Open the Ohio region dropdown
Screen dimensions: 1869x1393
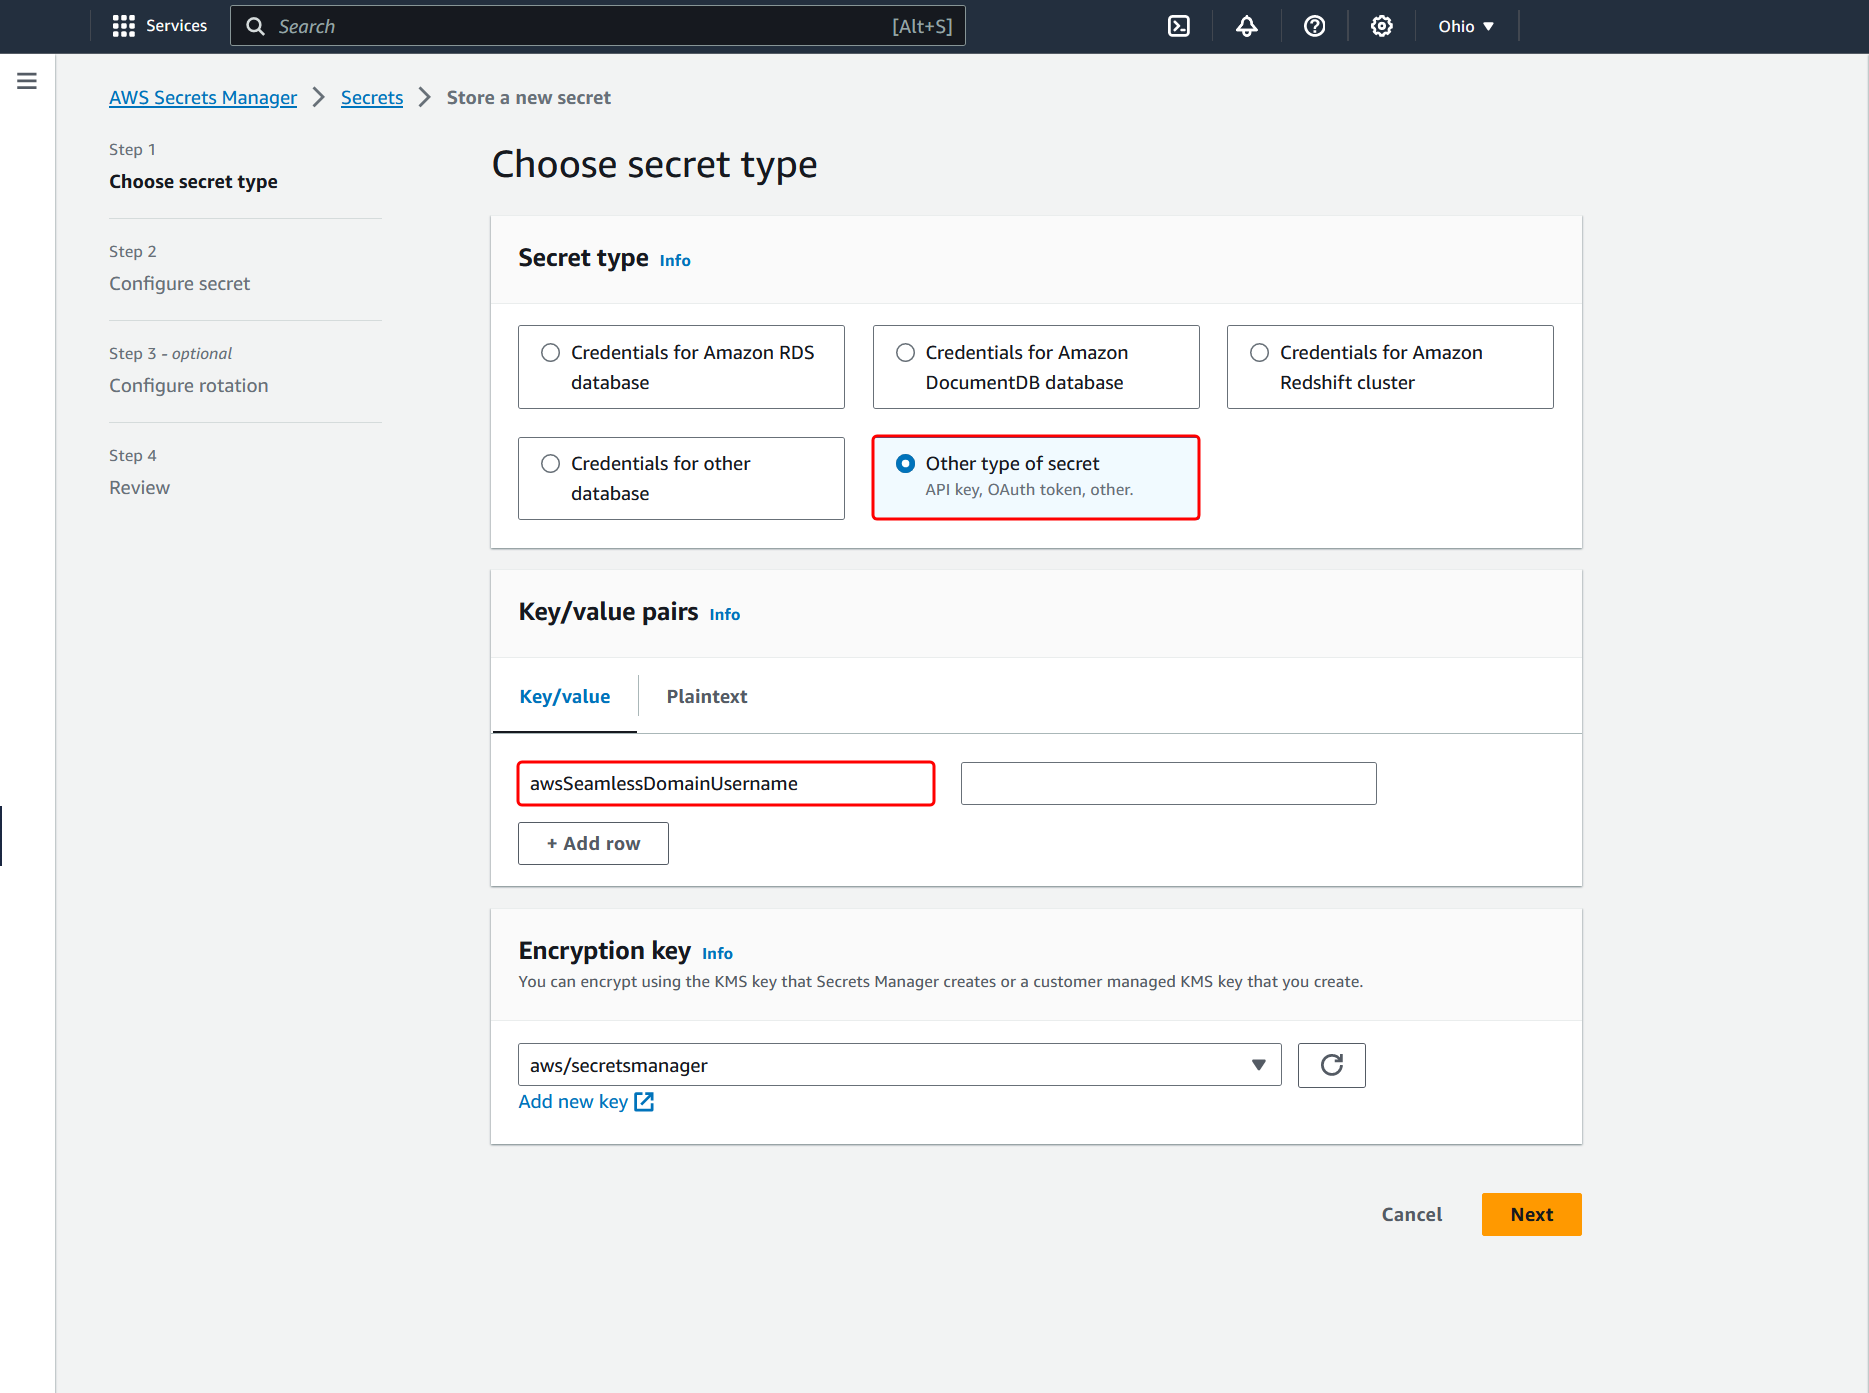[x=1465, y=25]
